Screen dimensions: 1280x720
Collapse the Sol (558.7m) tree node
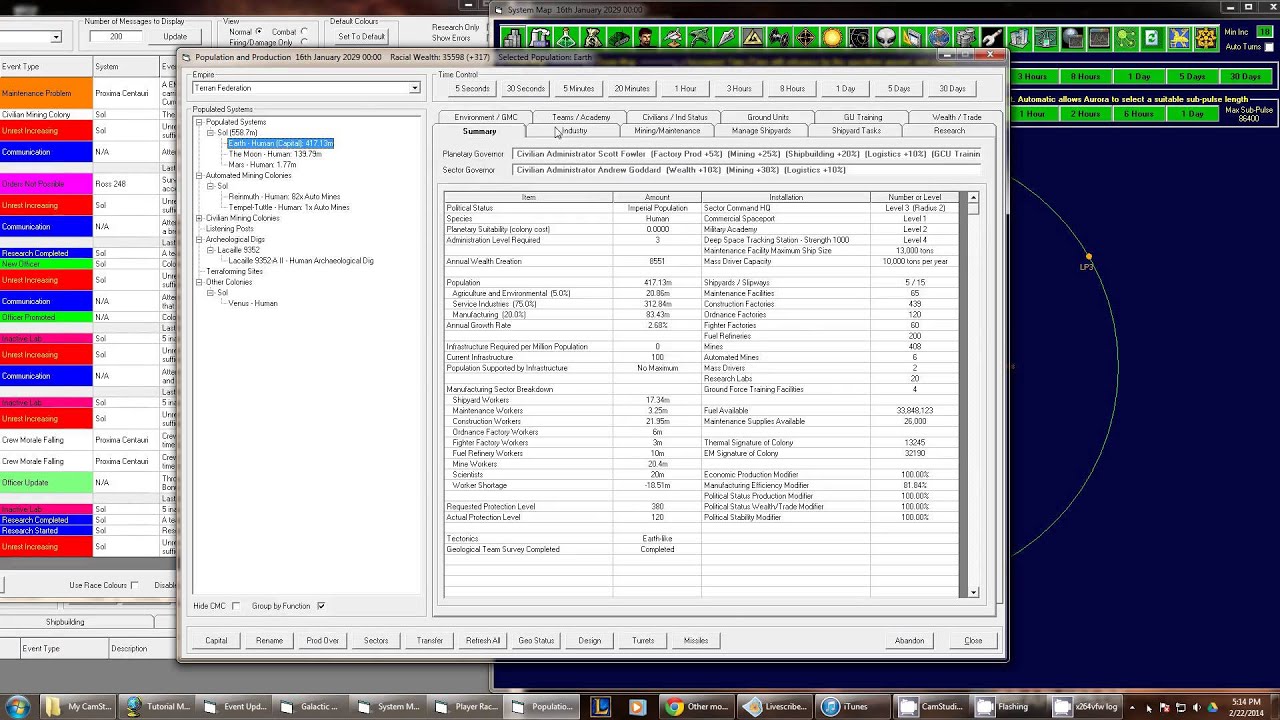(x=211, y=133)
